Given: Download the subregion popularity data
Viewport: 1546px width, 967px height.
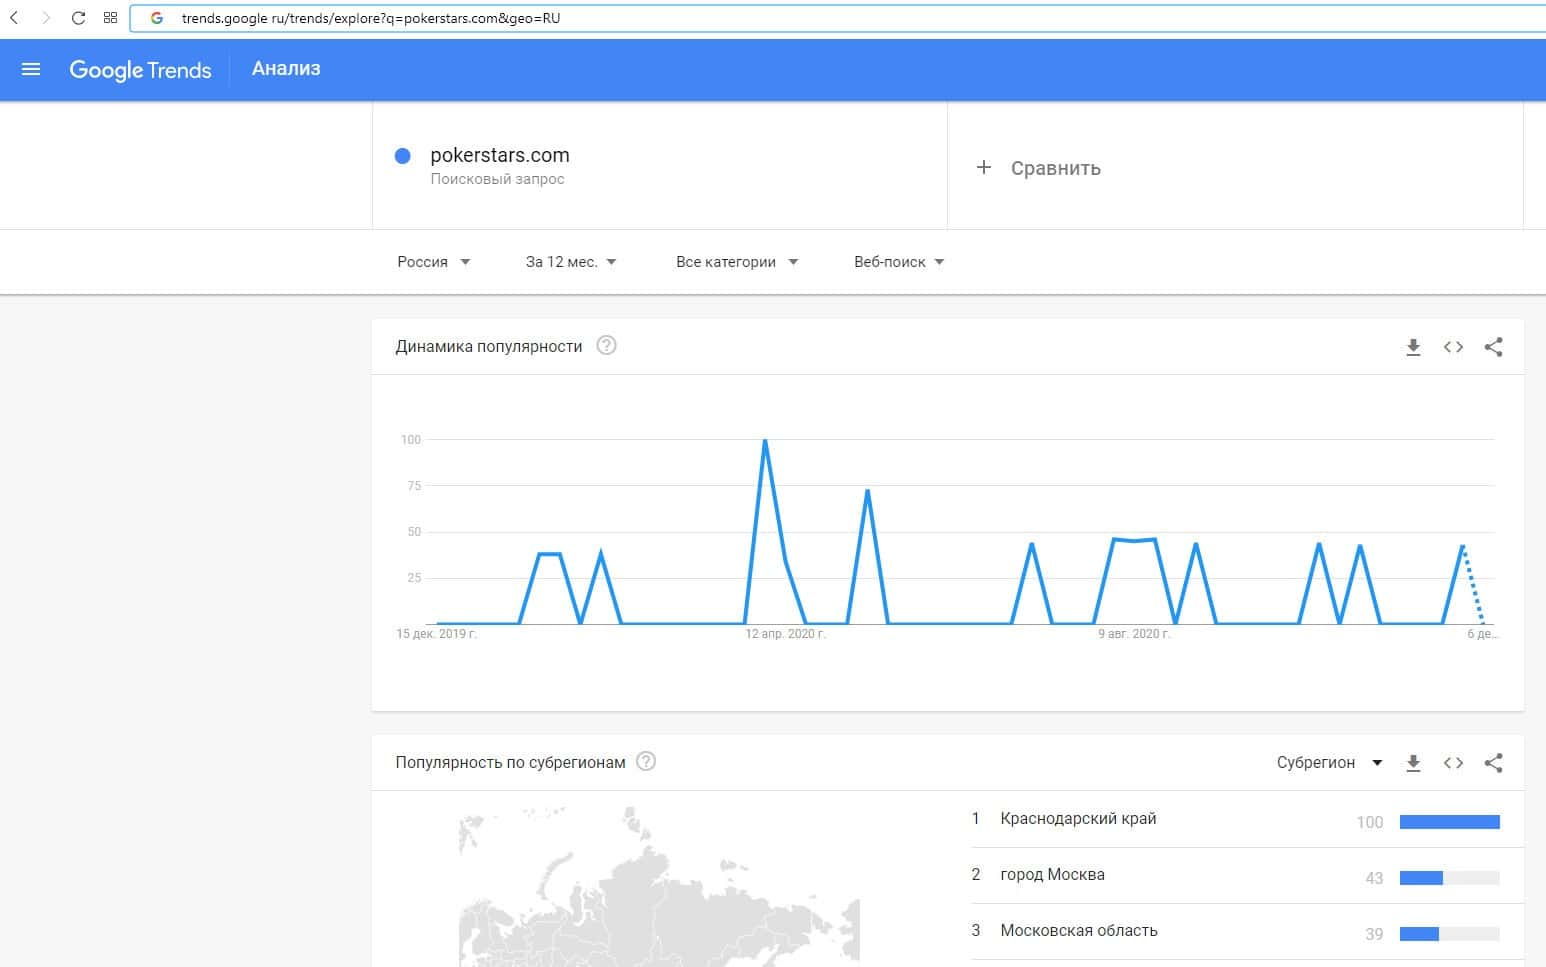Looking at the screenshot, I should [x=1413, y=763].
